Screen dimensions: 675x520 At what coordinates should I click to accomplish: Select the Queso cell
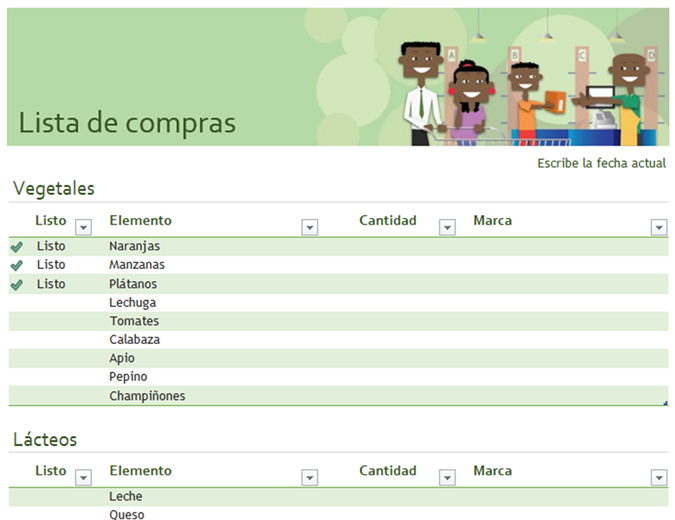click(127, 514)
